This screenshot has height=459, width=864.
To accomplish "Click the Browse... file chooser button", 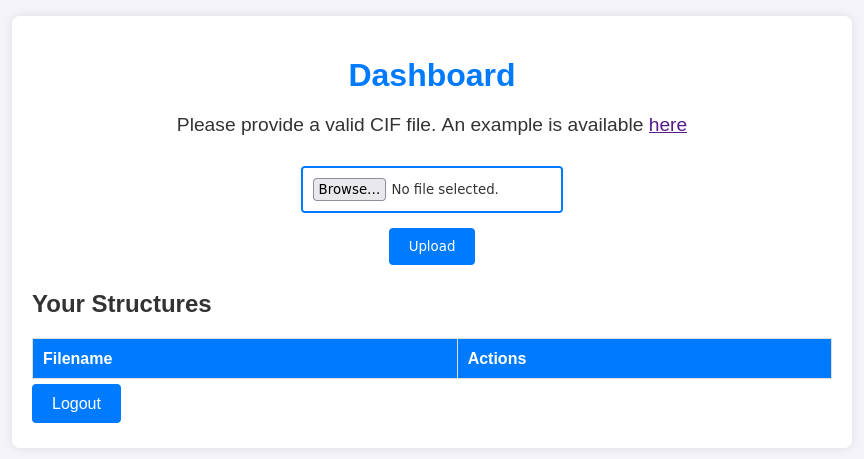I will [x=349, y=189].
